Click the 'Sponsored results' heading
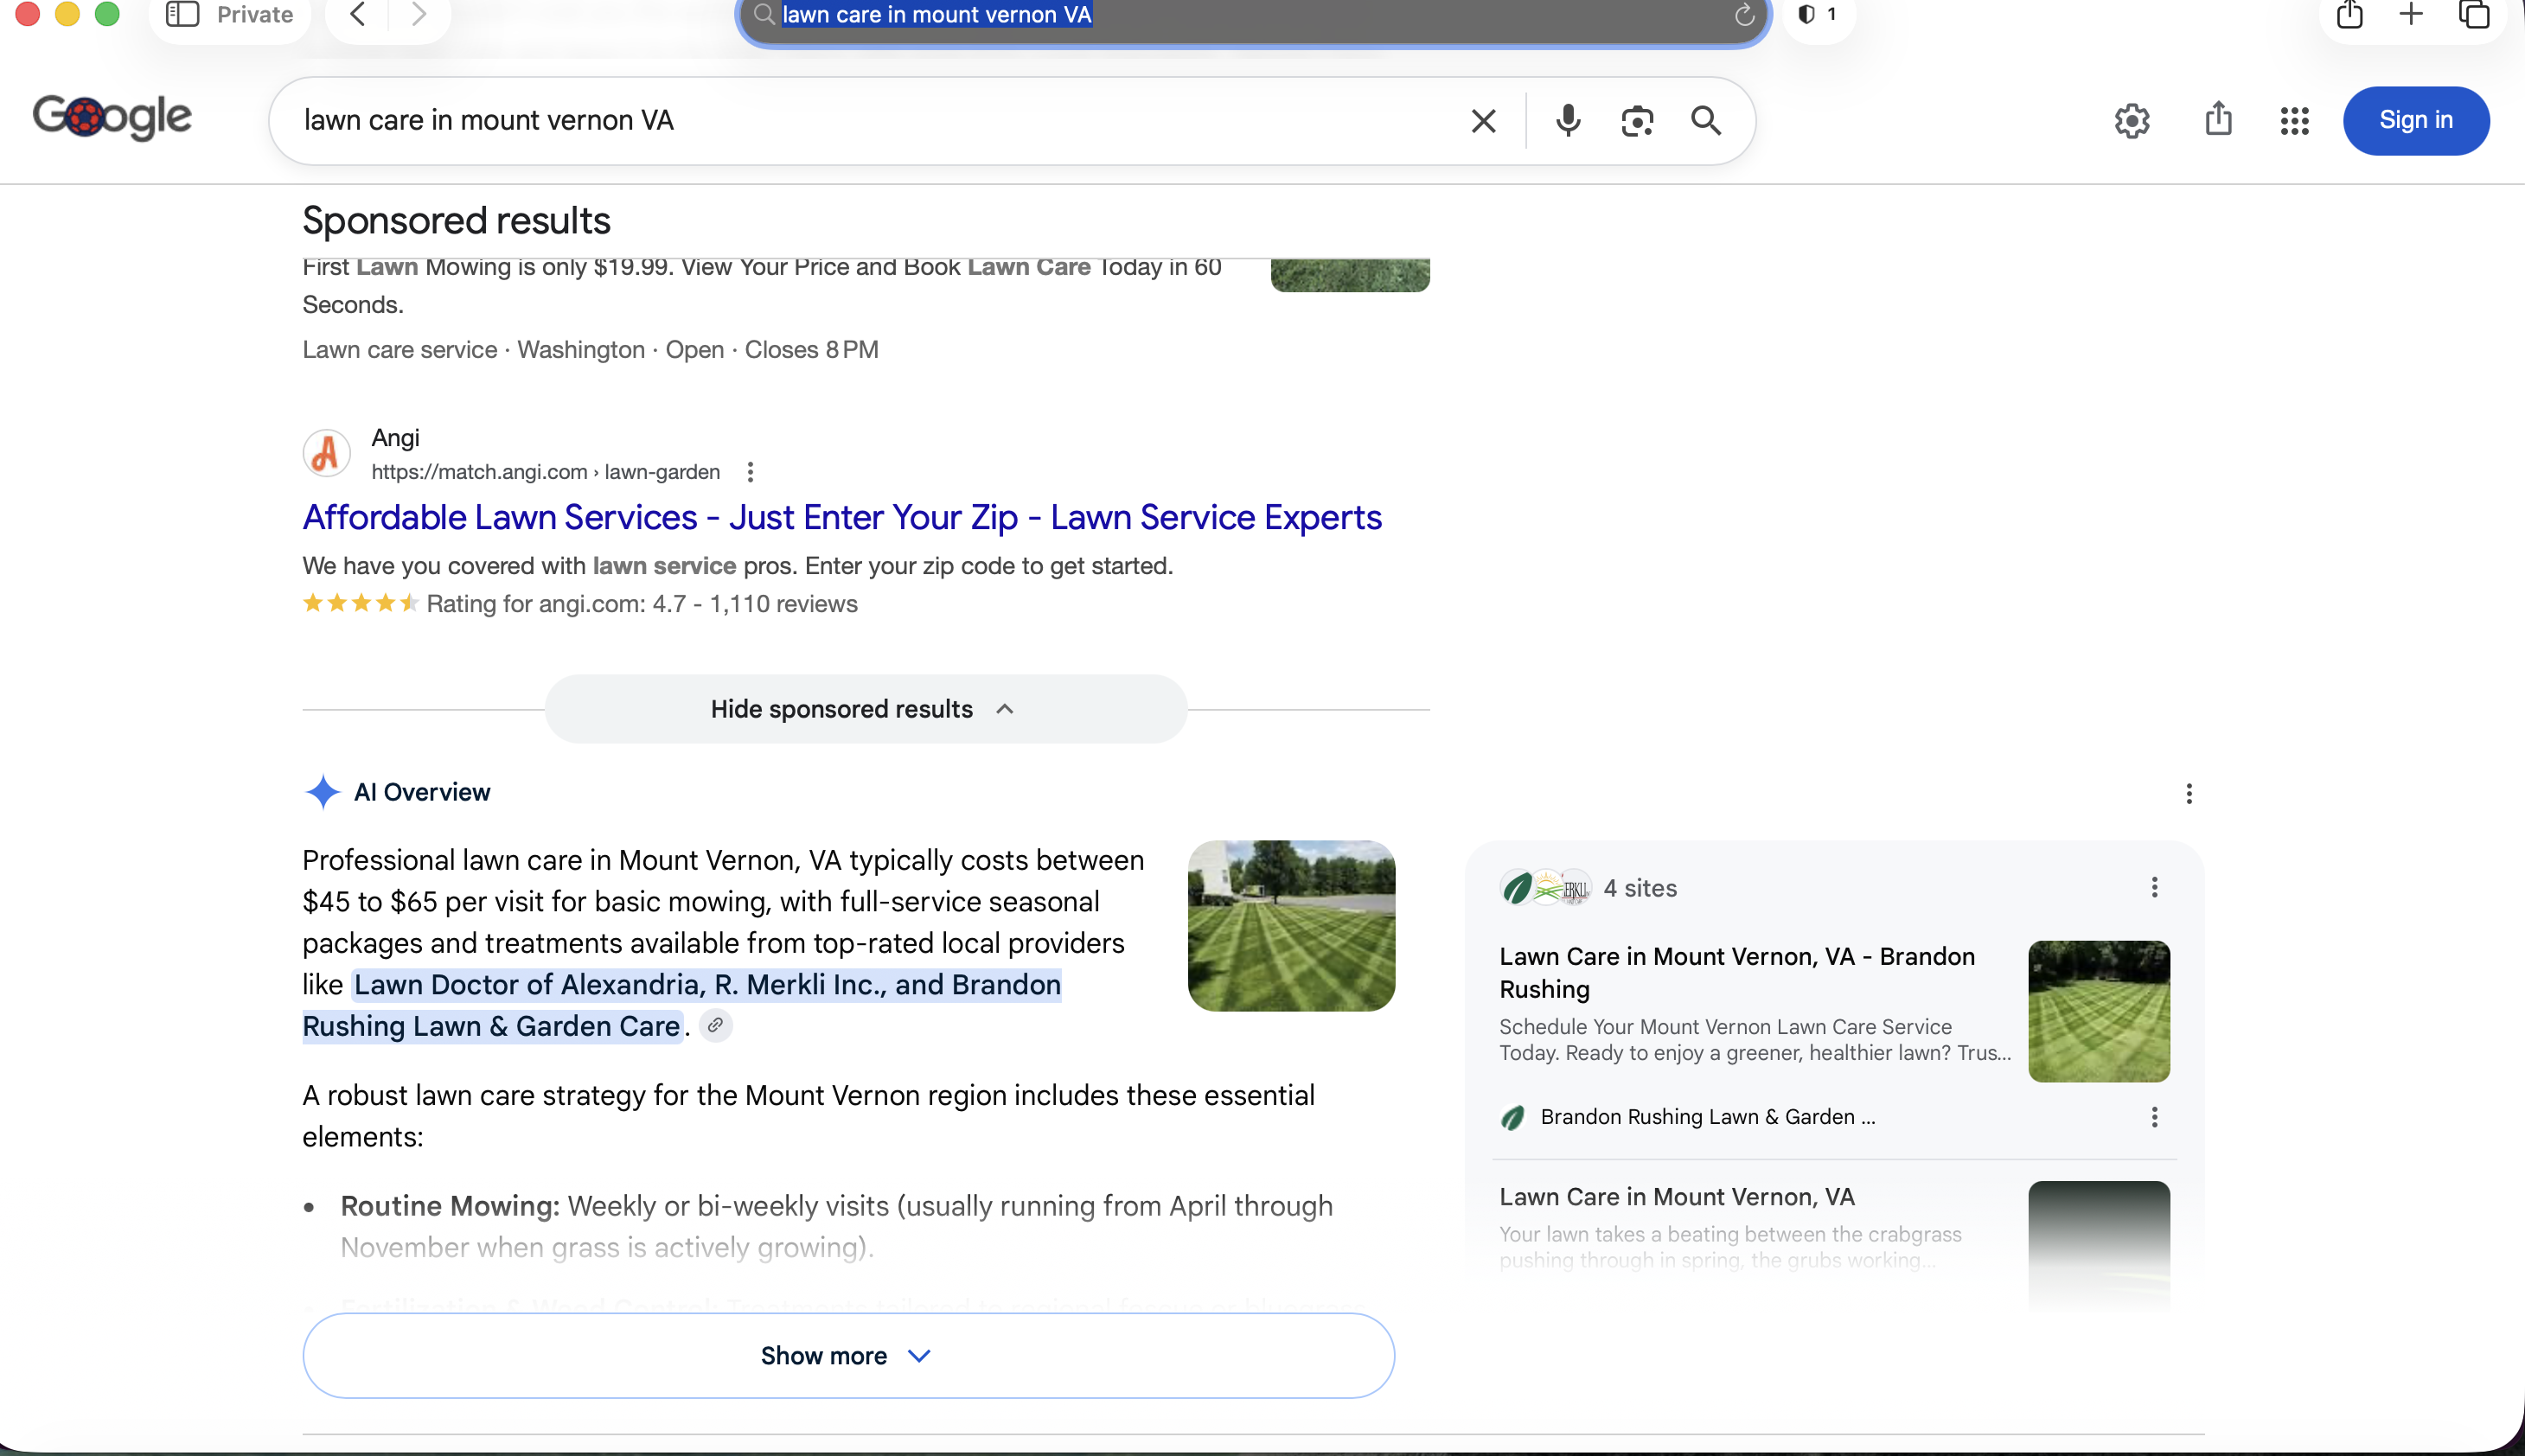This screenshot has height=1456, width=2525. click(x=456, y=221)
